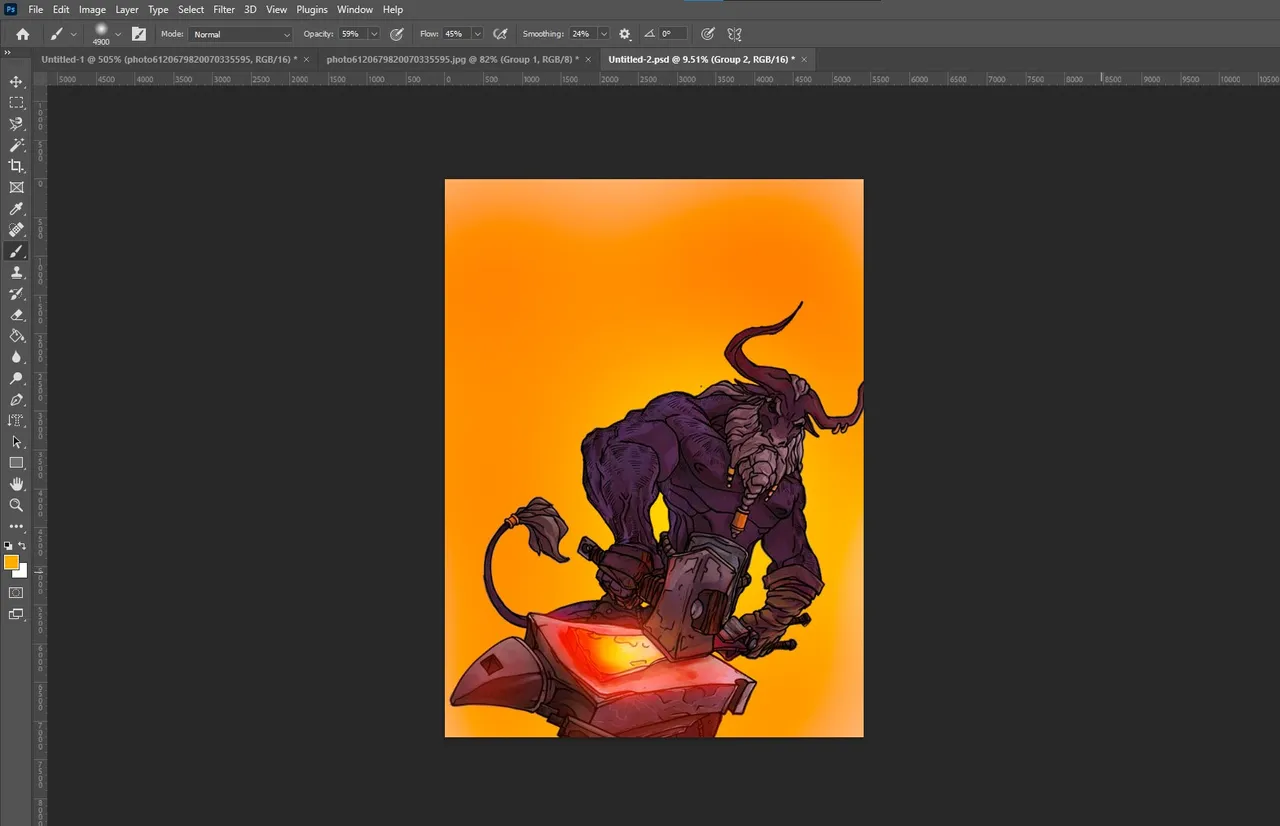Image resolution: width=1280 pixels, height=826 pixels.
Task: Toggle the Brush Settings panel
Action: click(x=138, y=34)
